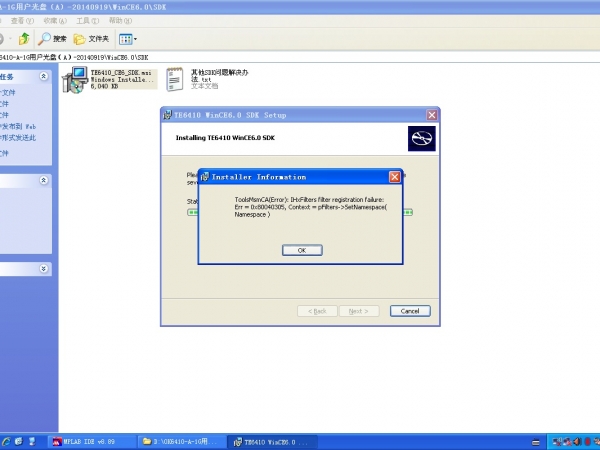Image resolution: width=600 pixels, height=450 pixels.
Task: Expand the bottom sidebar pane section
Action: click(44, 268)
